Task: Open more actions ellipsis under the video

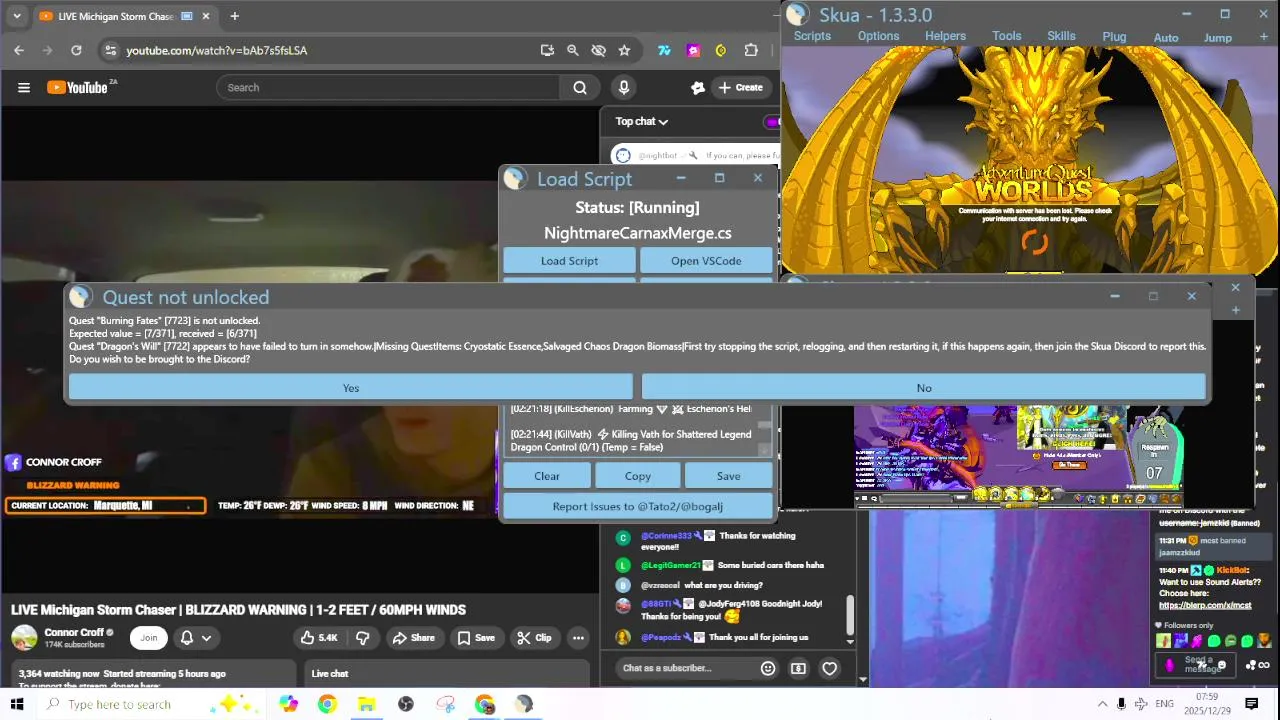Action: [578, 638]
